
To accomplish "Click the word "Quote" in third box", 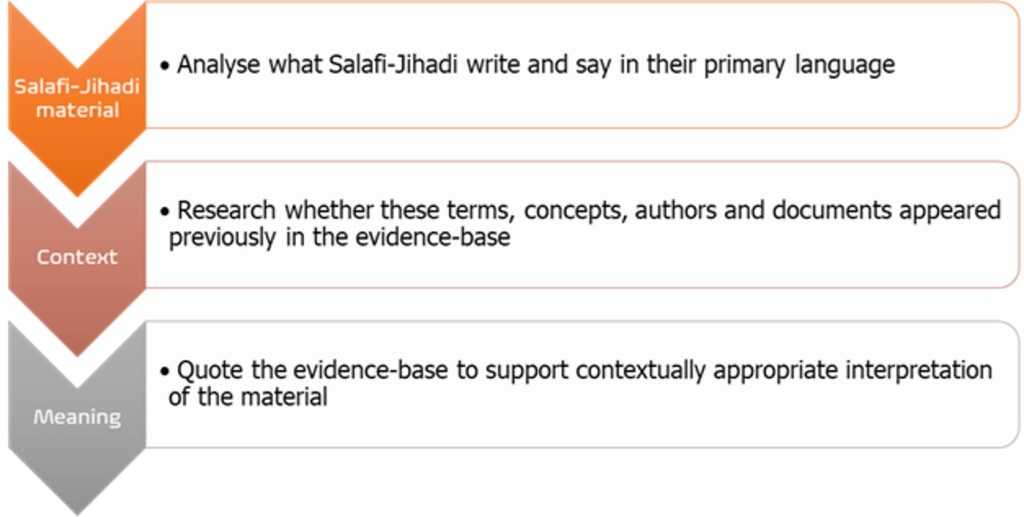I will (205, 370).
